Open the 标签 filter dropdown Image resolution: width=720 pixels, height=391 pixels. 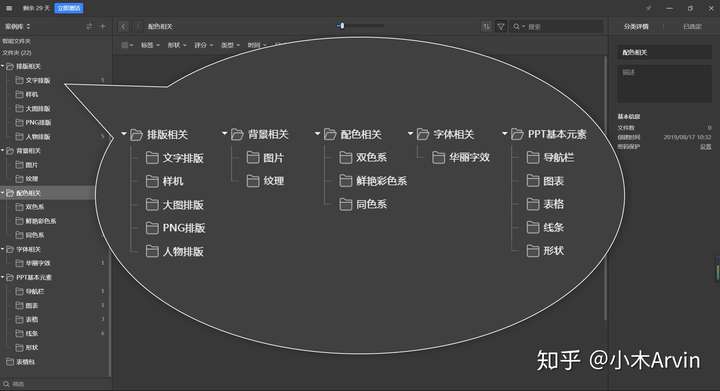[150, 45]
